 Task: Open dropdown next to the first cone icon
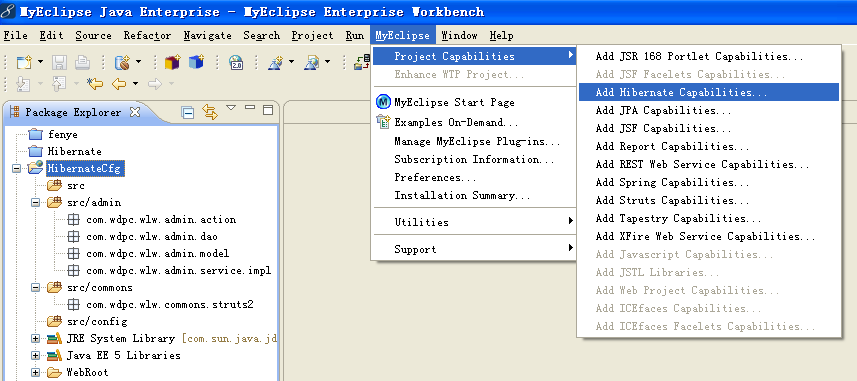point(291,62)
